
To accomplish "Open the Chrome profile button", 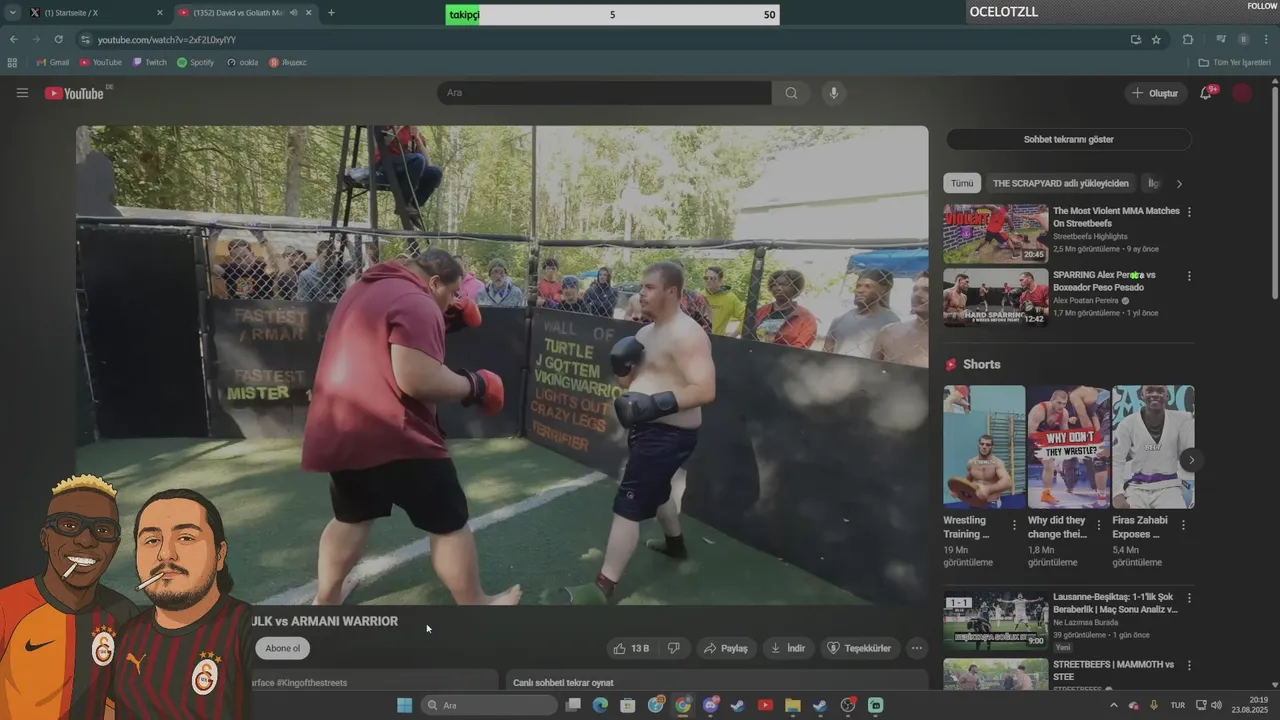I will (x=1244, y=39).
